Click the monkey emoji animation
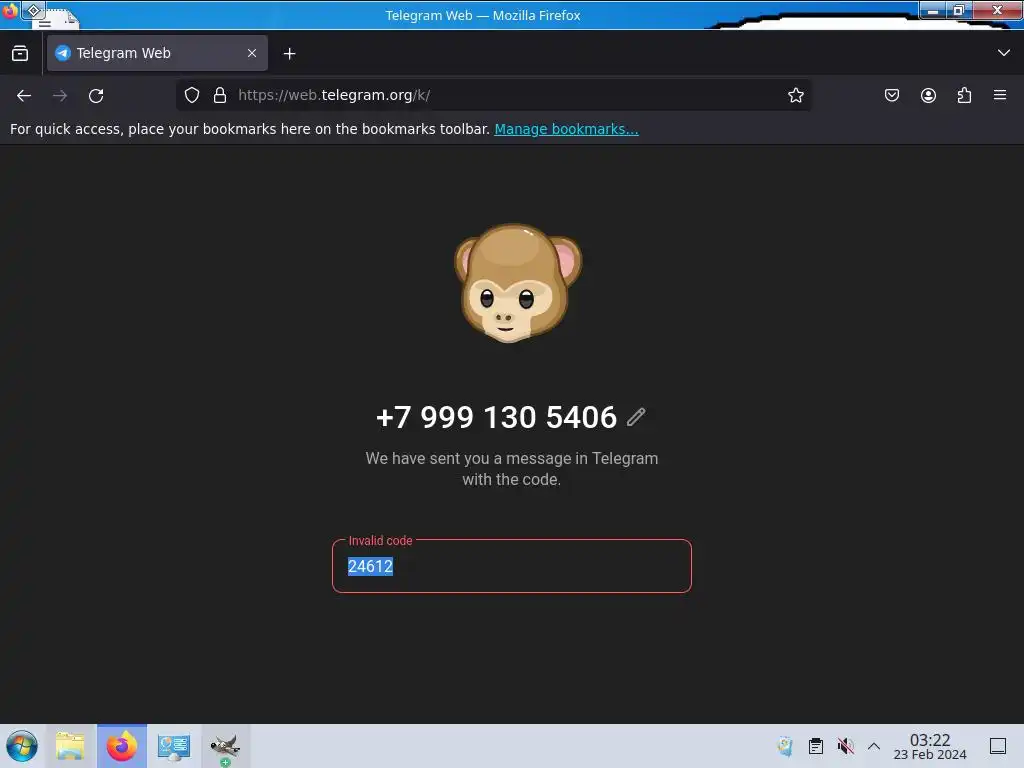The height and width of the screenshot is (768, 1024). tap(518, 283)
